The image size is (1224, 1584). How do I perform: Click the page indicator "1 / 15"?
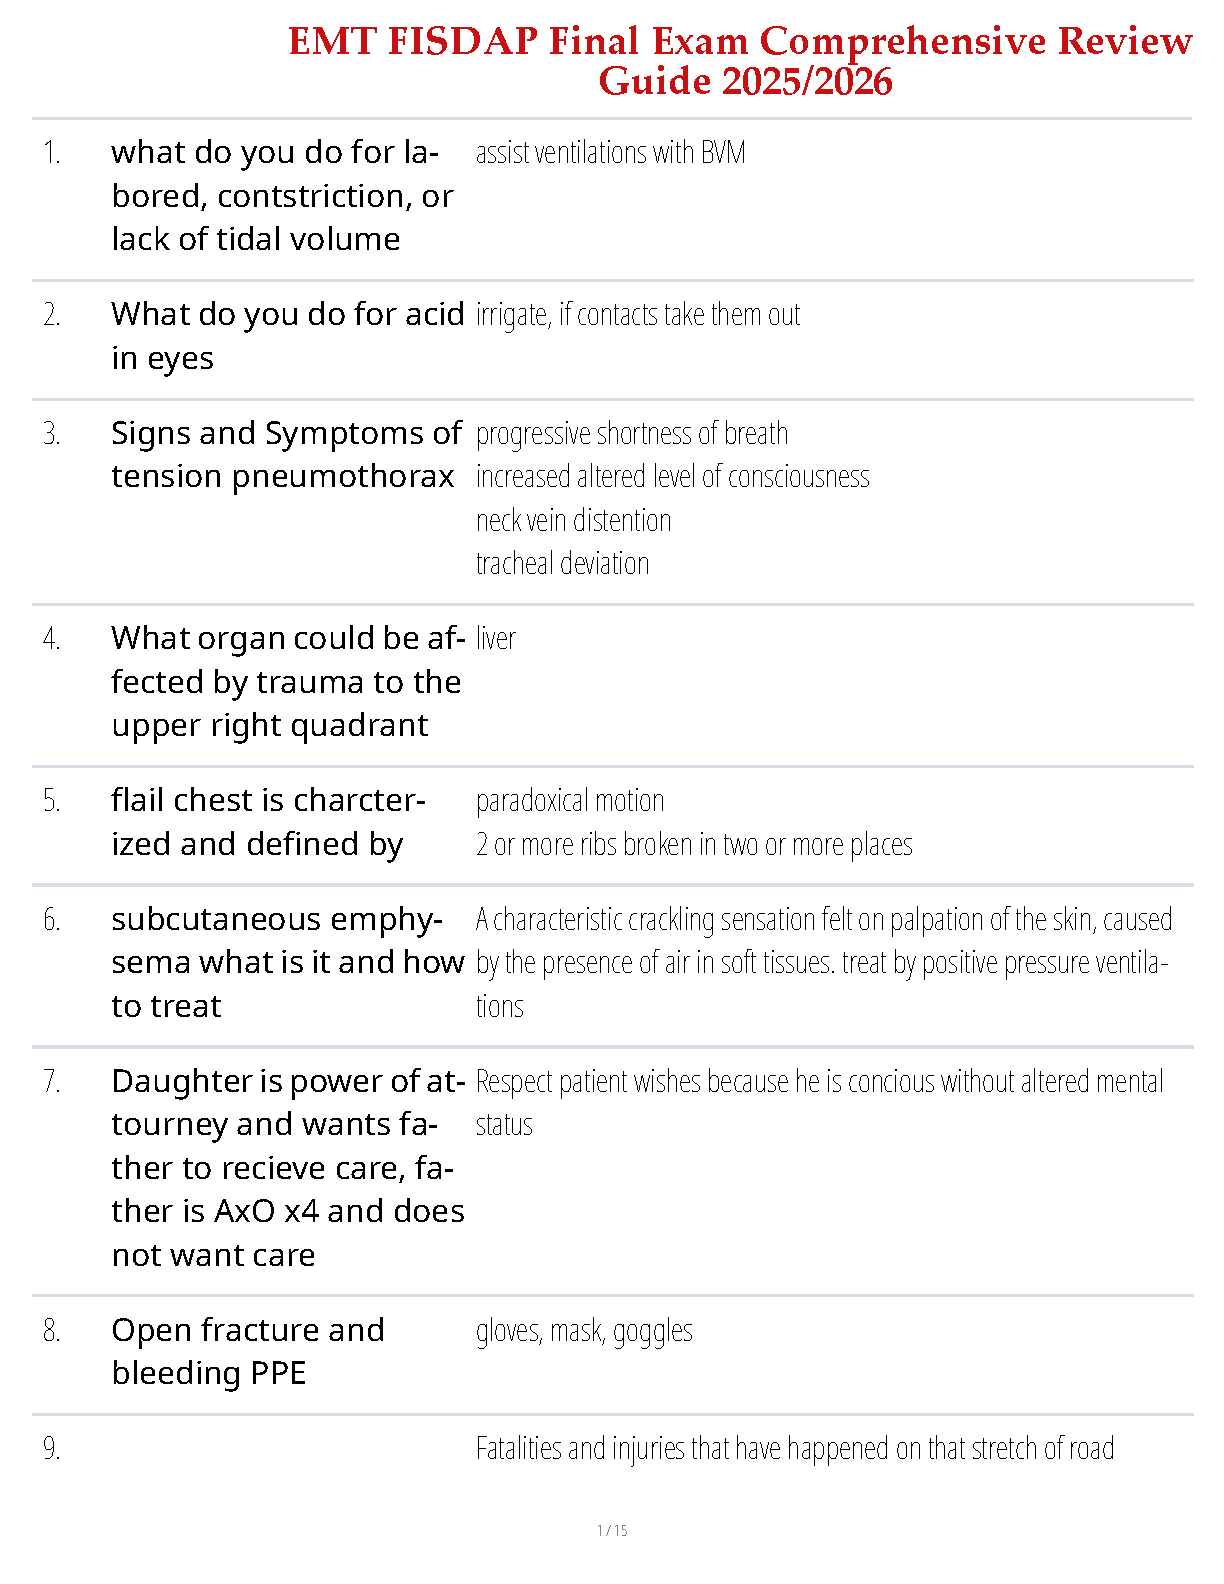[612, 1530]
